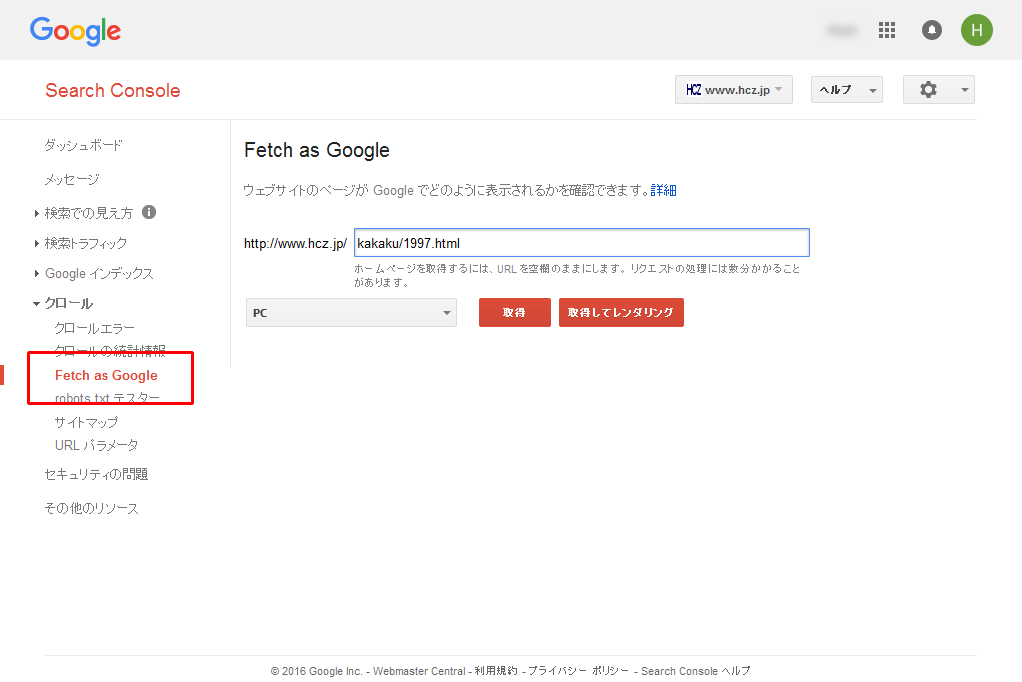Open the PC device type dropdown

point(351,312)
